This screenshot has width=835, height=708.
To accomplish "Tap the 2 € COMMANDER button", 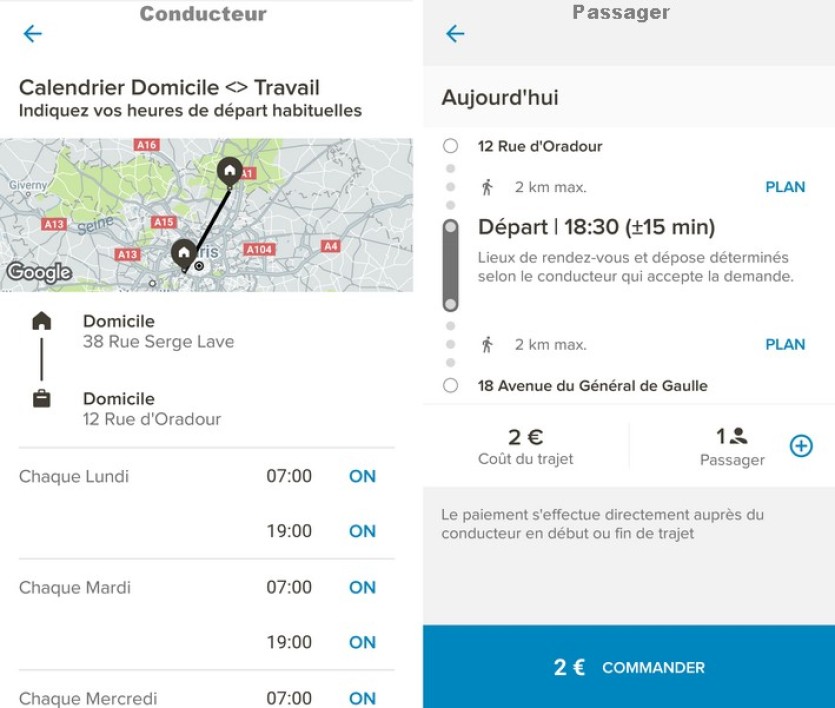I will [629, 666].
